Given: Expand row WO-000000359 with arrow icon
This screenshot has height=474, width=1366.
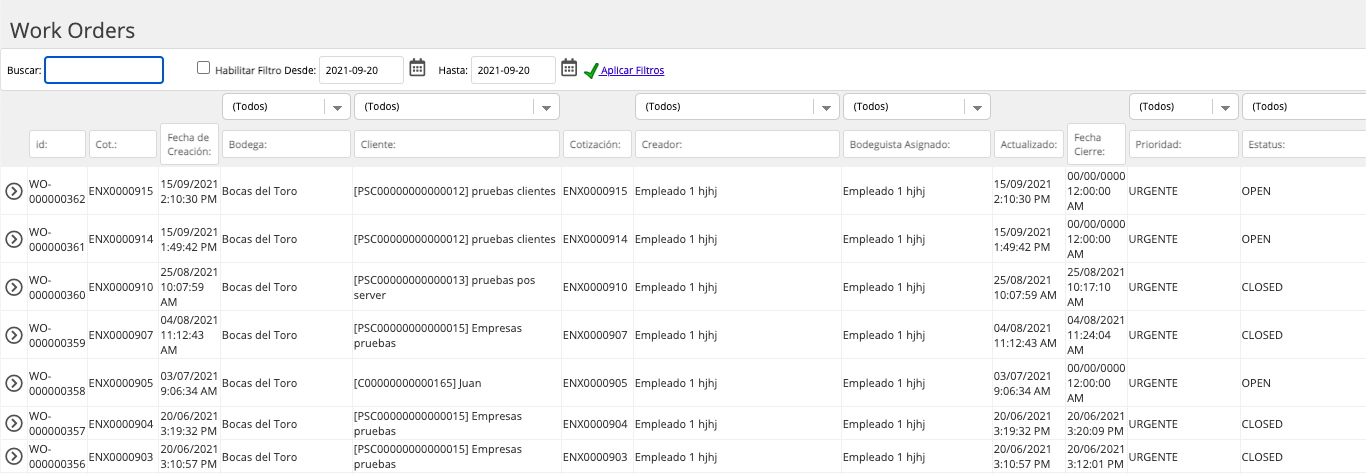Looking at the screenshot, I should pos(14,335).
